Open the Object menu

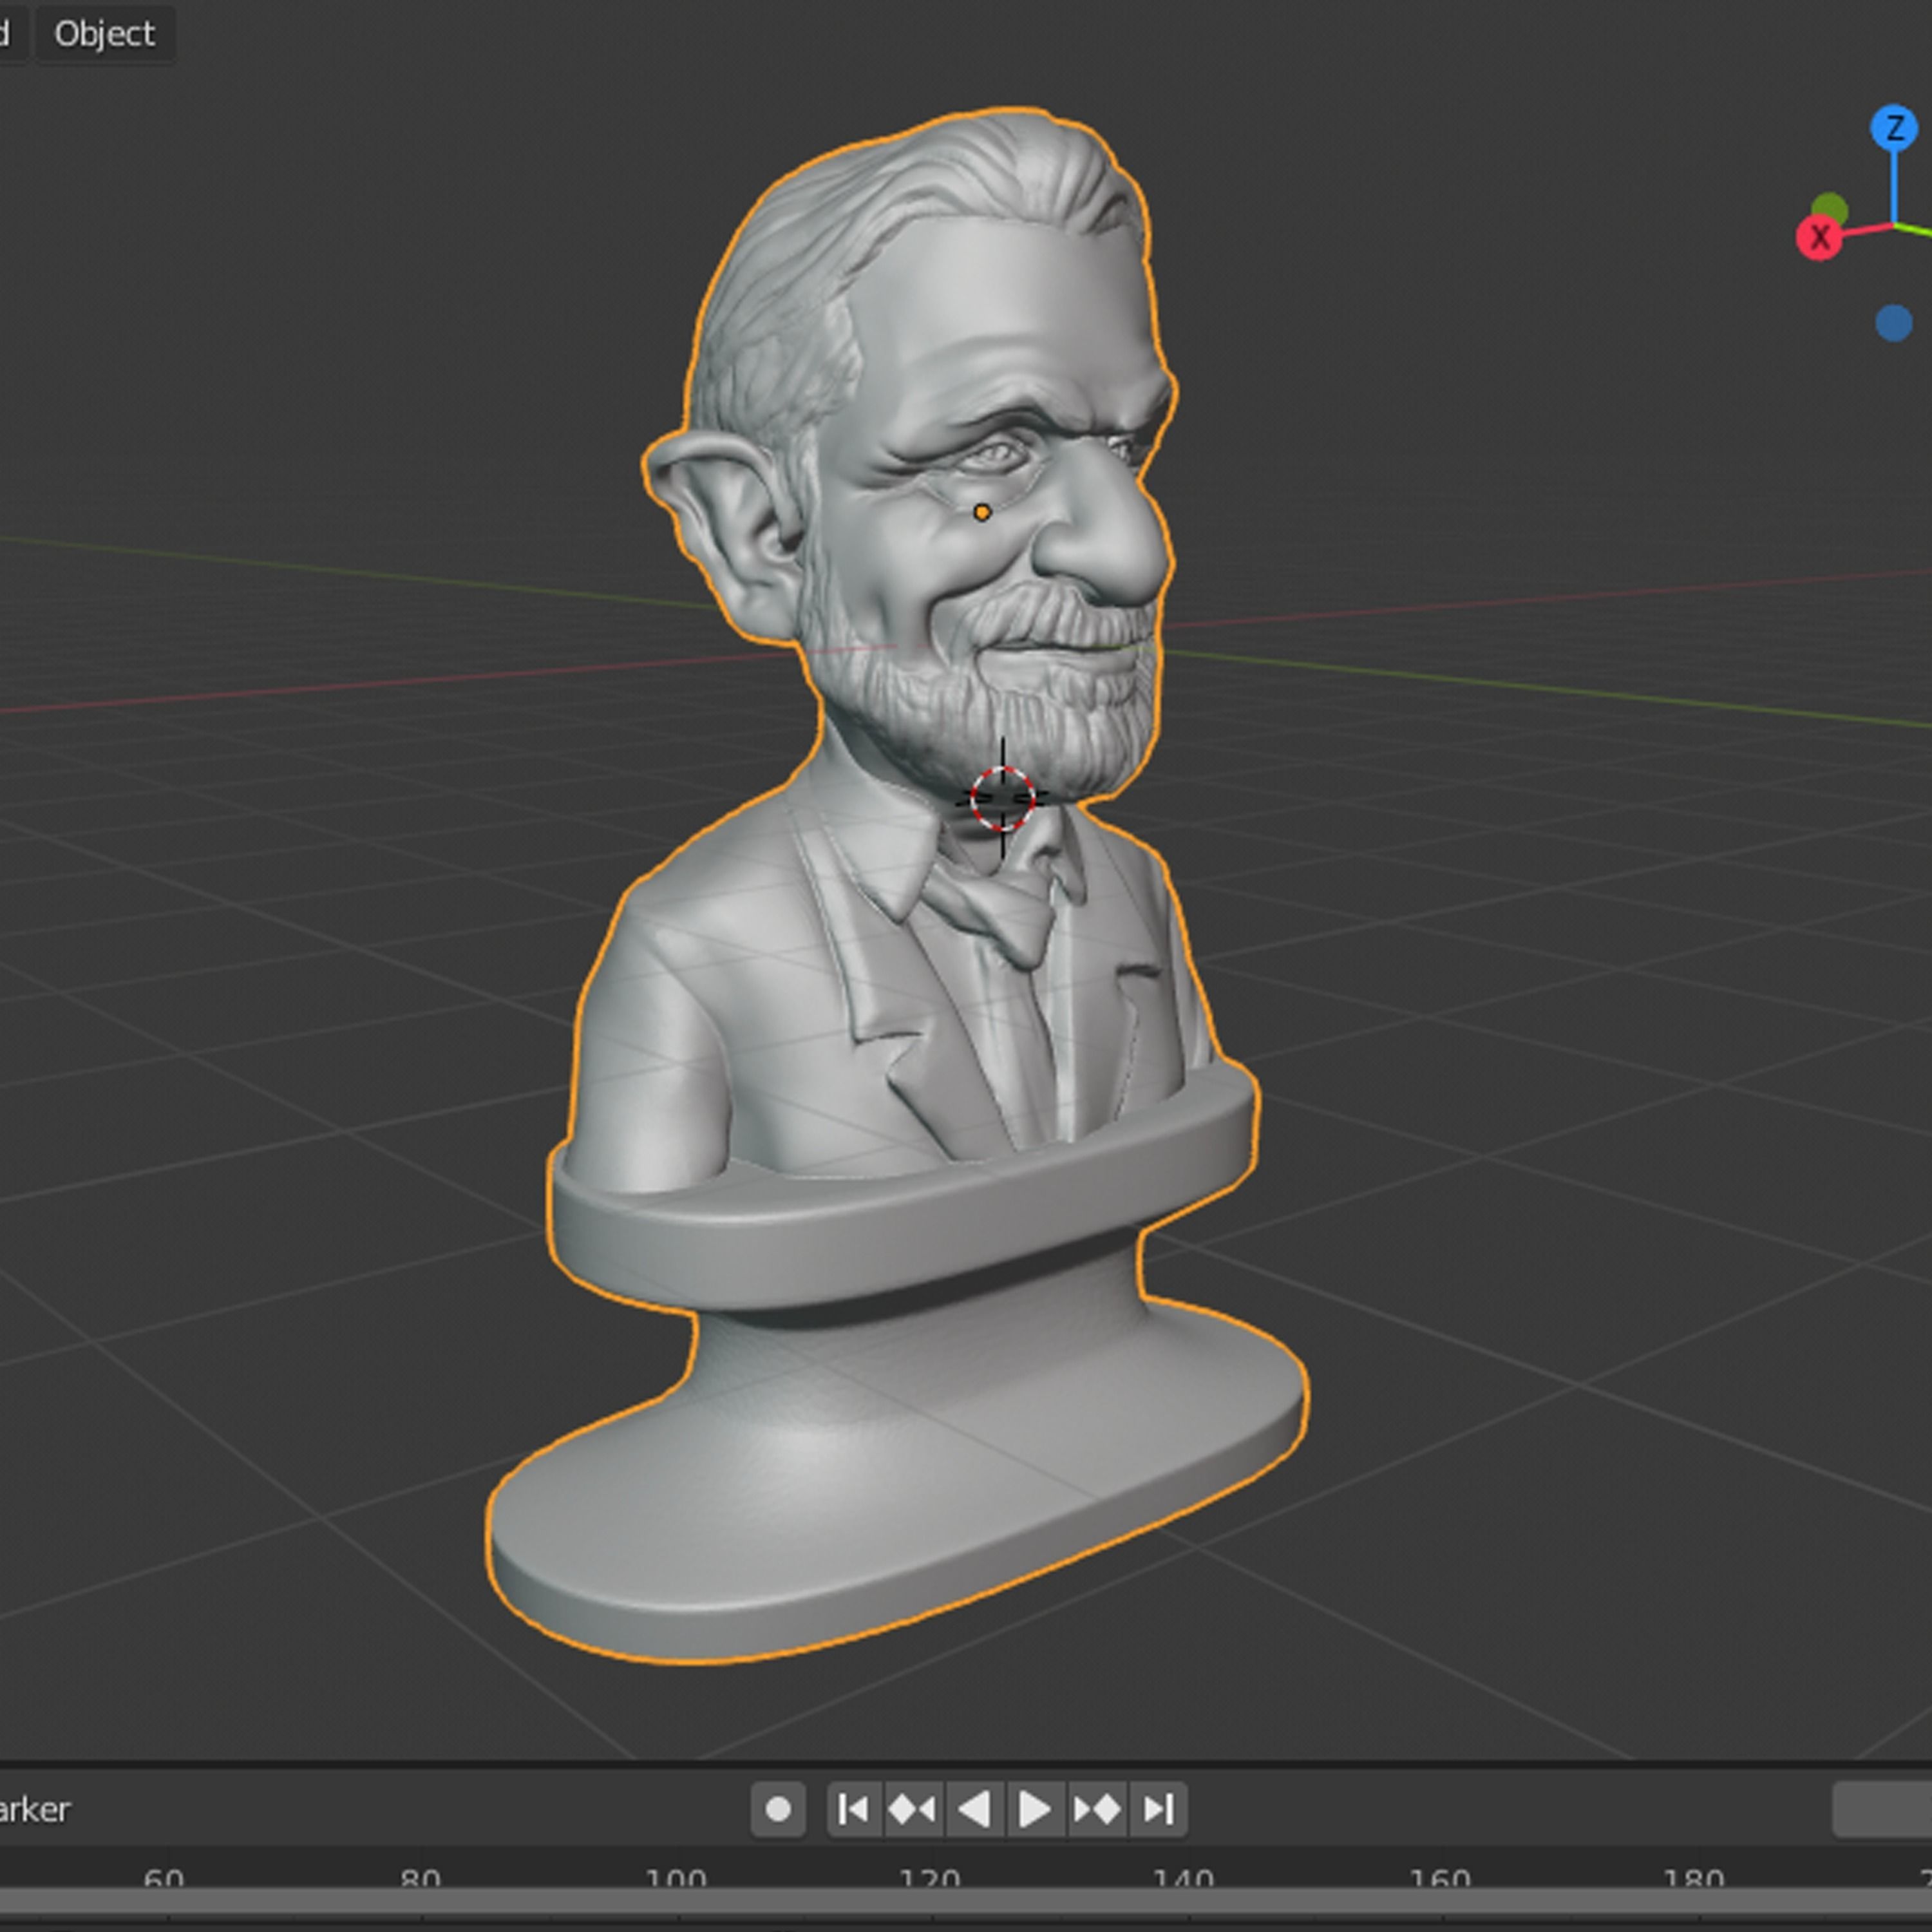pos(105,33)
